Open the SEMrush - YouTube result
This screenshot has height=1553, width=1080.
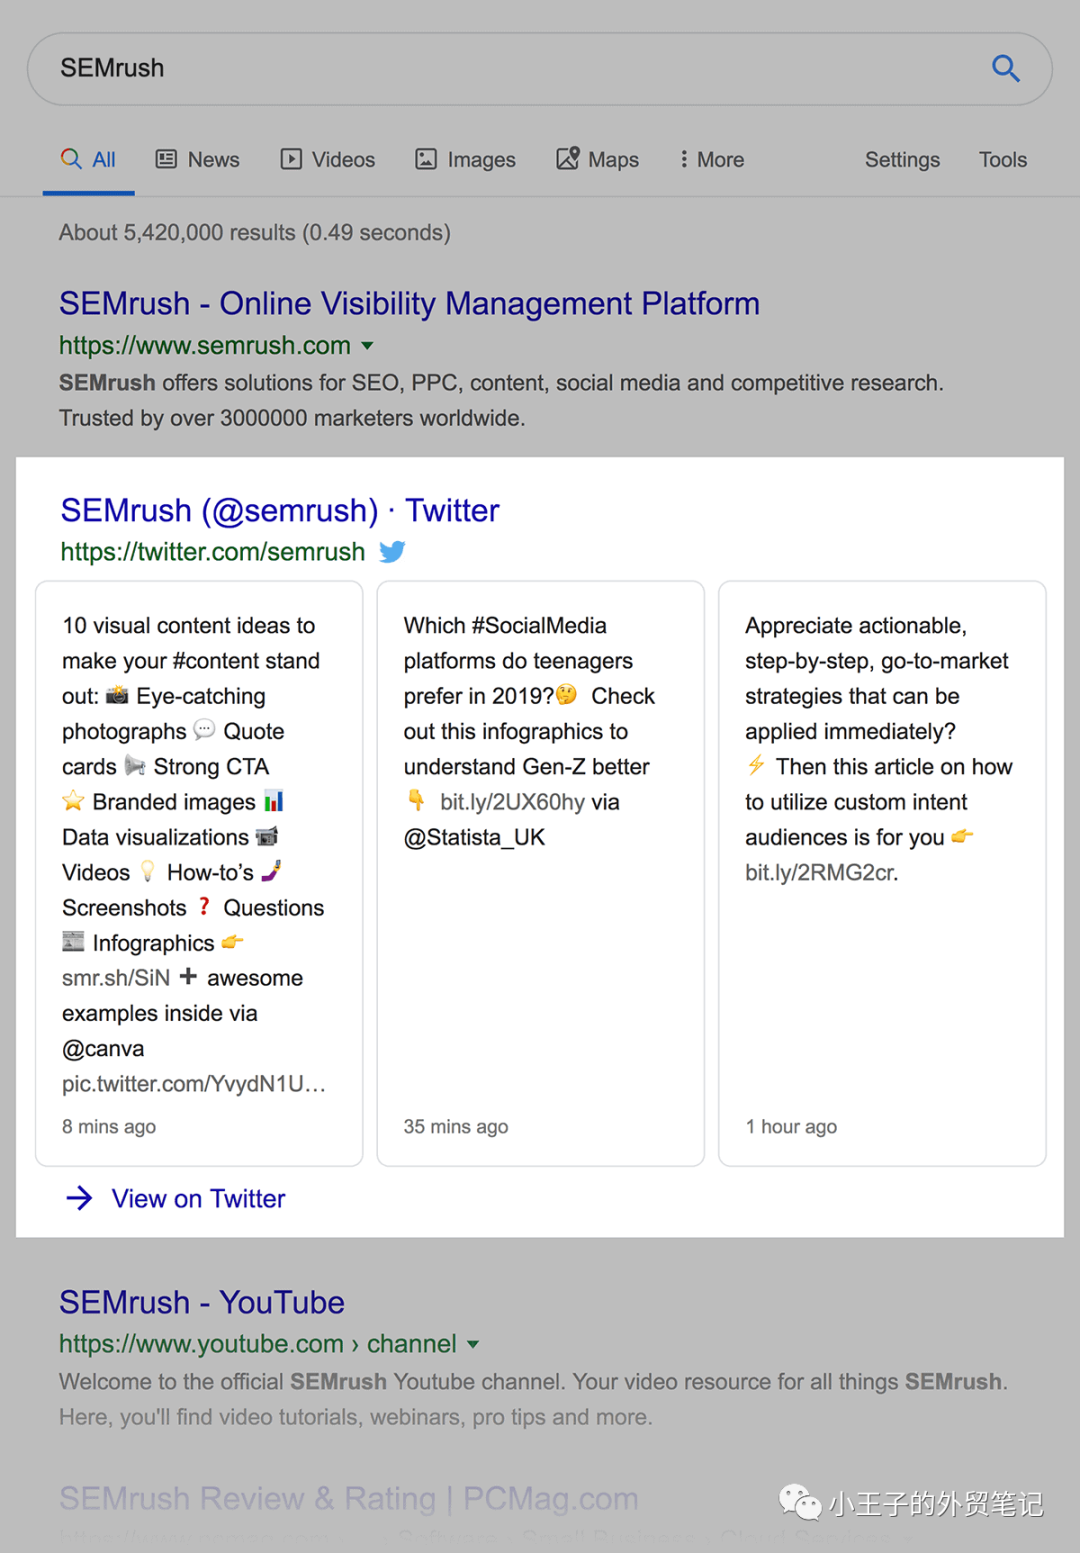pyautogui.click(x=202, y=1302)
